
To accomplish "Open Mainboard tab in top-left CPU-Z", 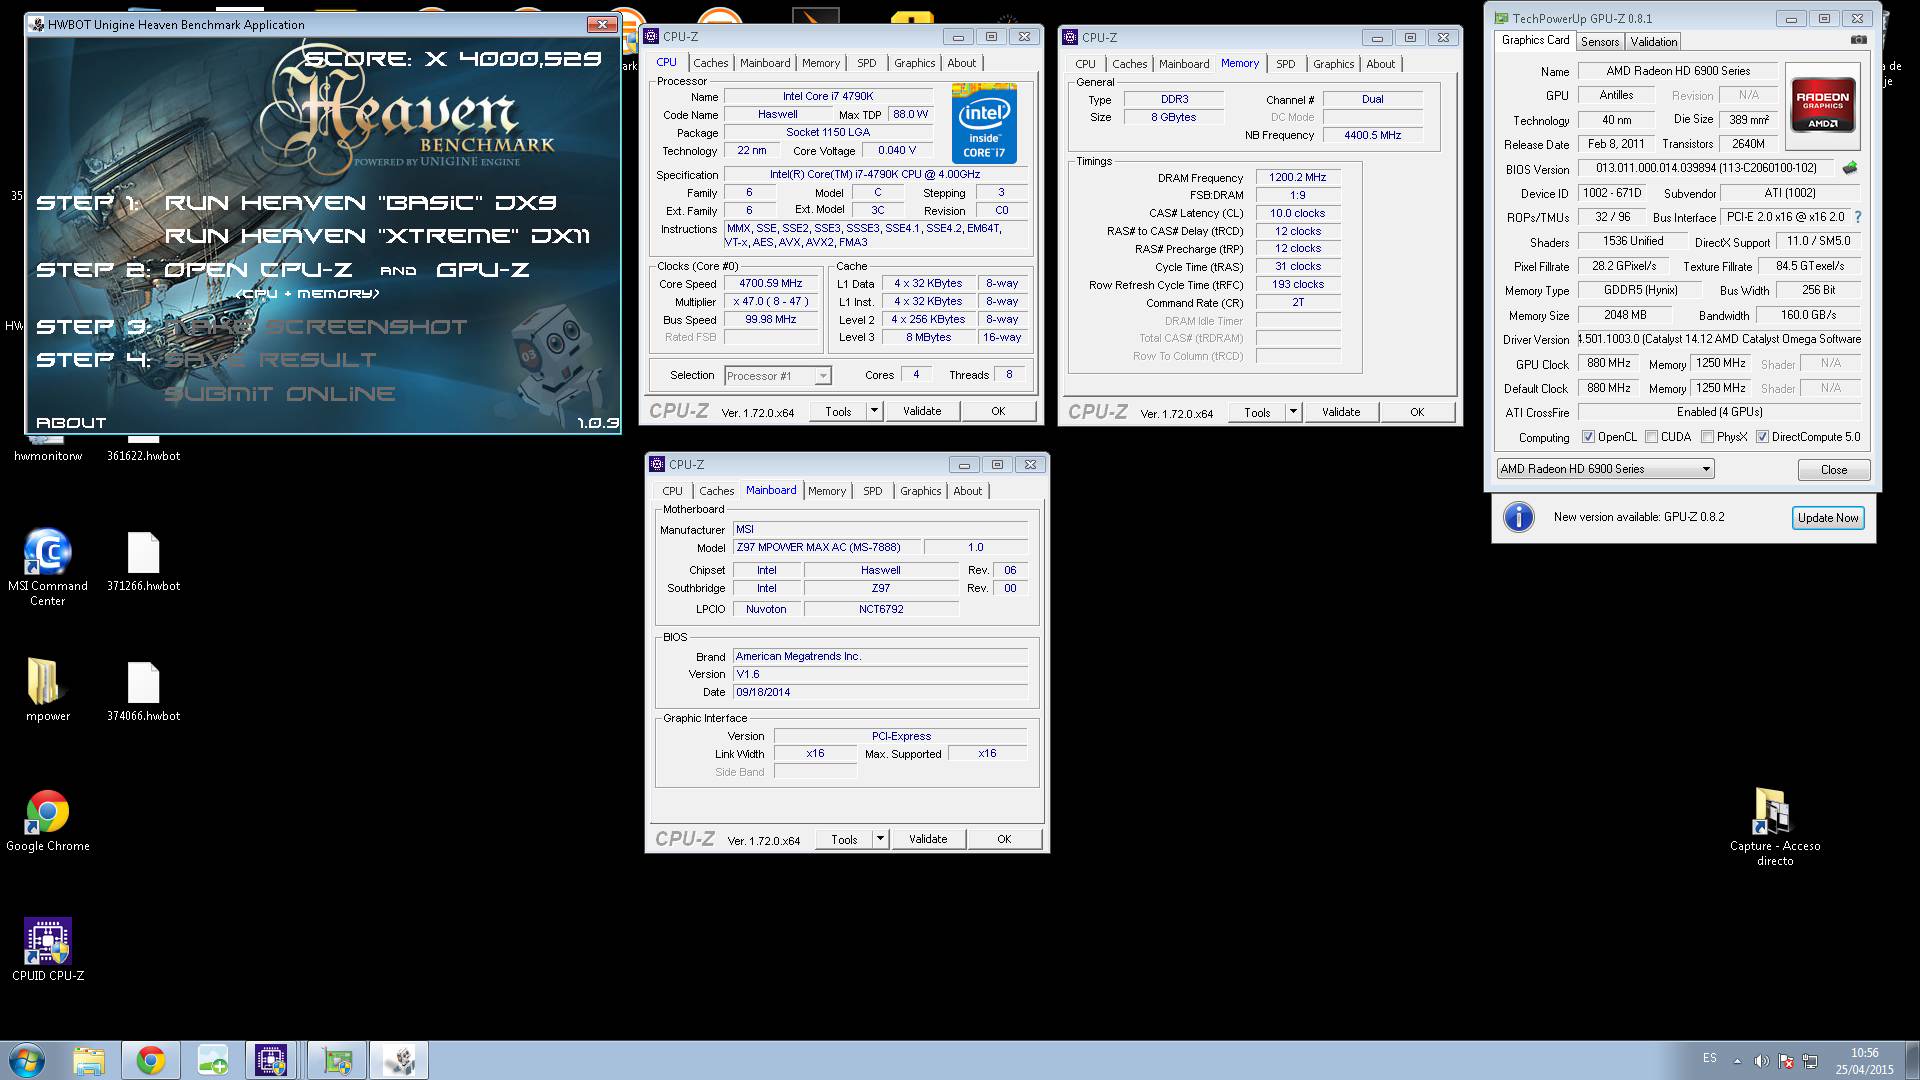I will (765, 63).
